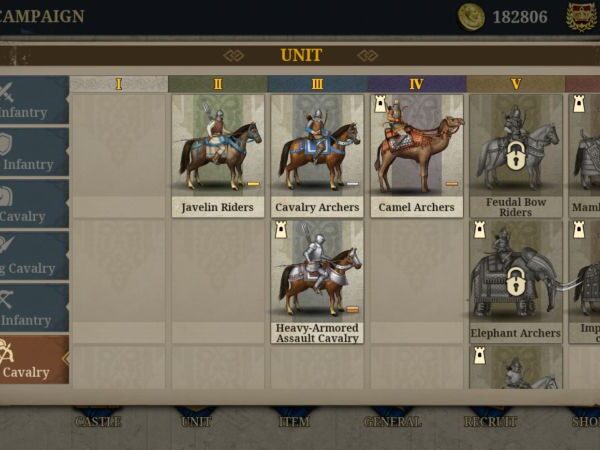
Task: Select the tier III column header
Action: coord(317,84)
